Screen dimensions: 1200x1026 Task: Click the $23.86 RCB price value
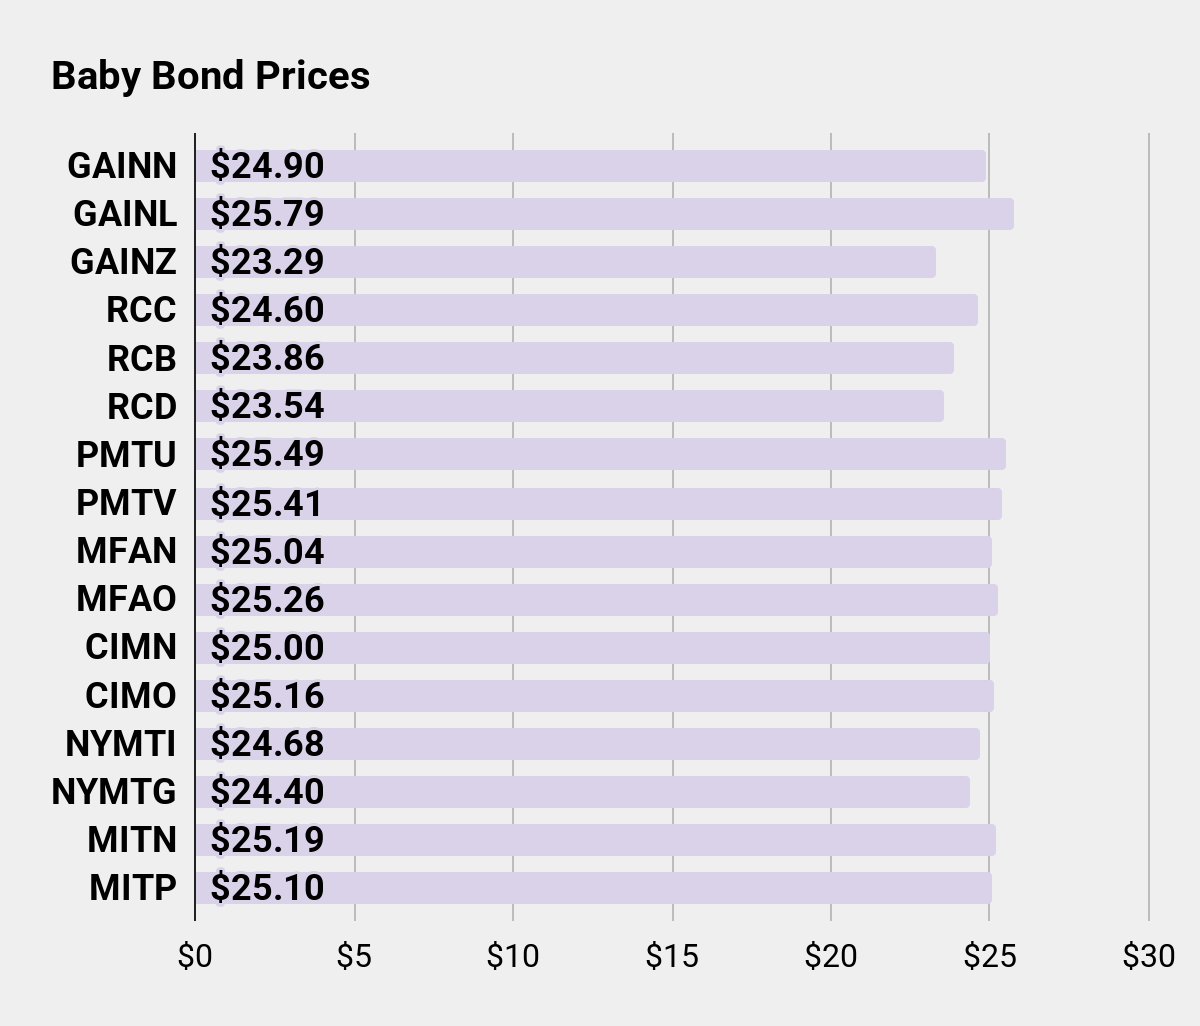tap(267, 358)
